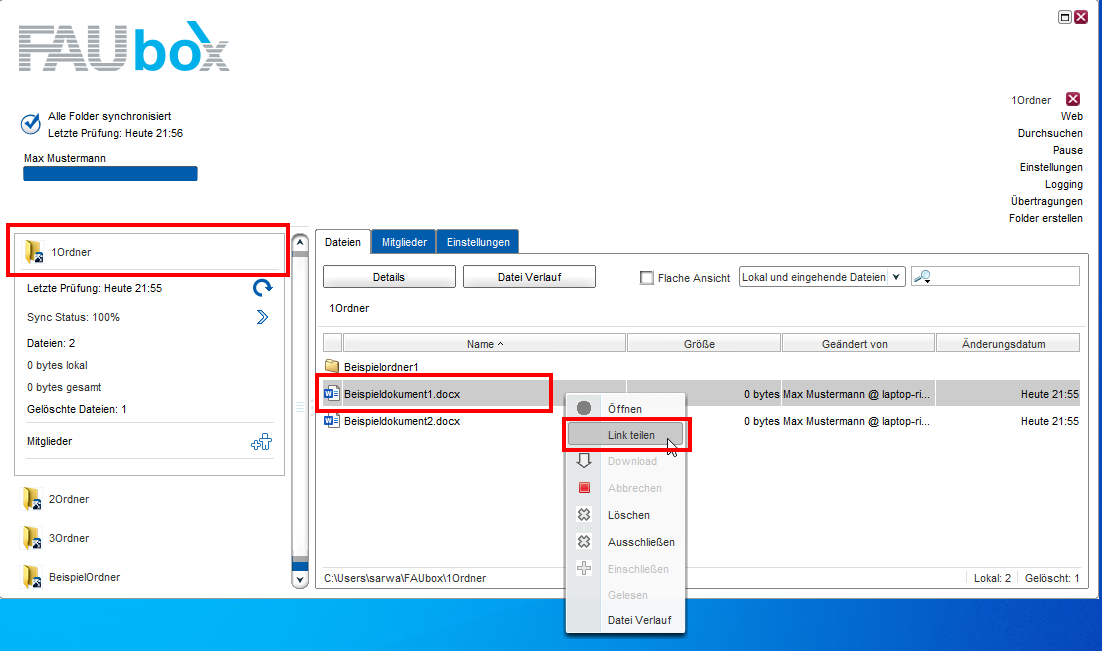Switch to the Dateien tab

[343, 242]
